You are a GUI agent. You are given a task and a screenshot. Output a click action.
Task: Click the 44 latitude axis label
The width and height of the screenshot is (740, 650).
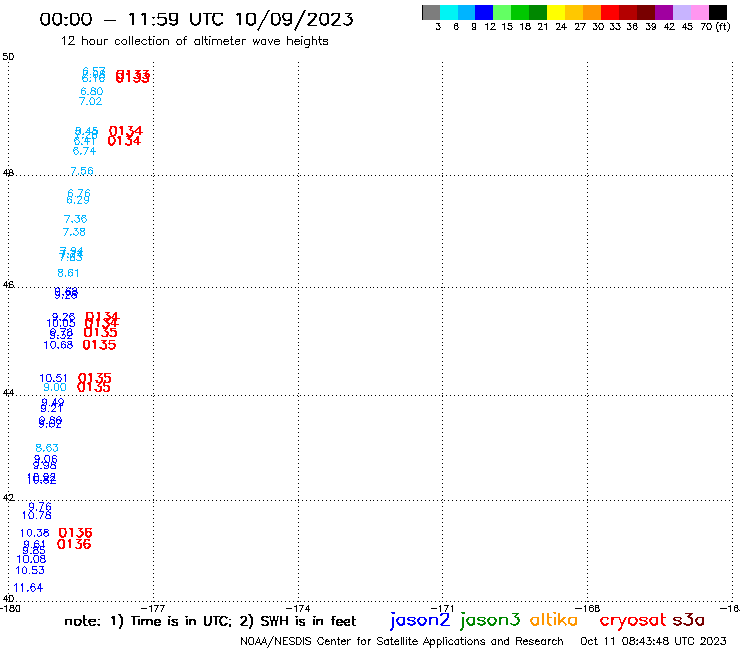[x=8, y=392]
